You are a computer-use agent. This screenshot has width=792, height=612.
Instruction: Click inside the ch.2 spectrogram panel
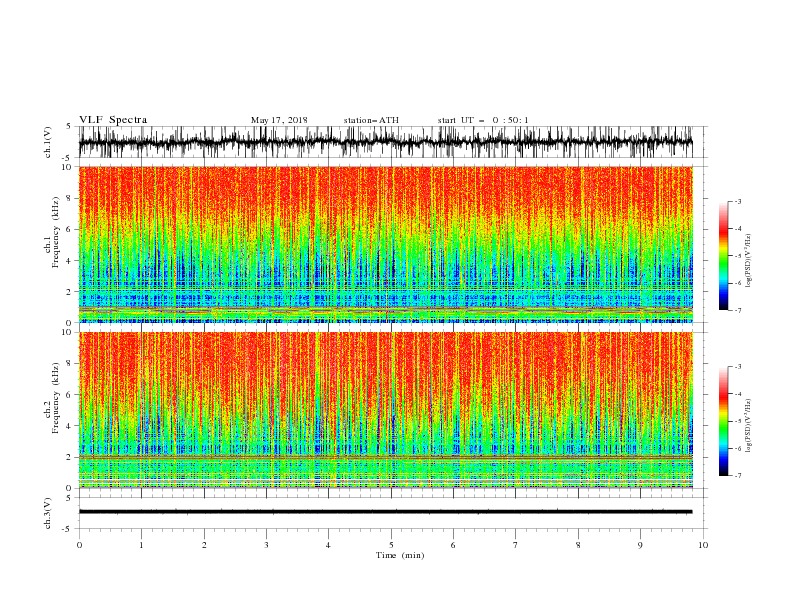[385, 410]
